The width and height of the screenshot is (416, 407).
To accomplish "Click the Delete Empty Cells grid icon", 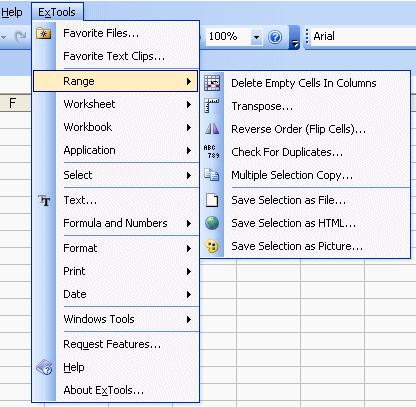I will pos(212,83).
